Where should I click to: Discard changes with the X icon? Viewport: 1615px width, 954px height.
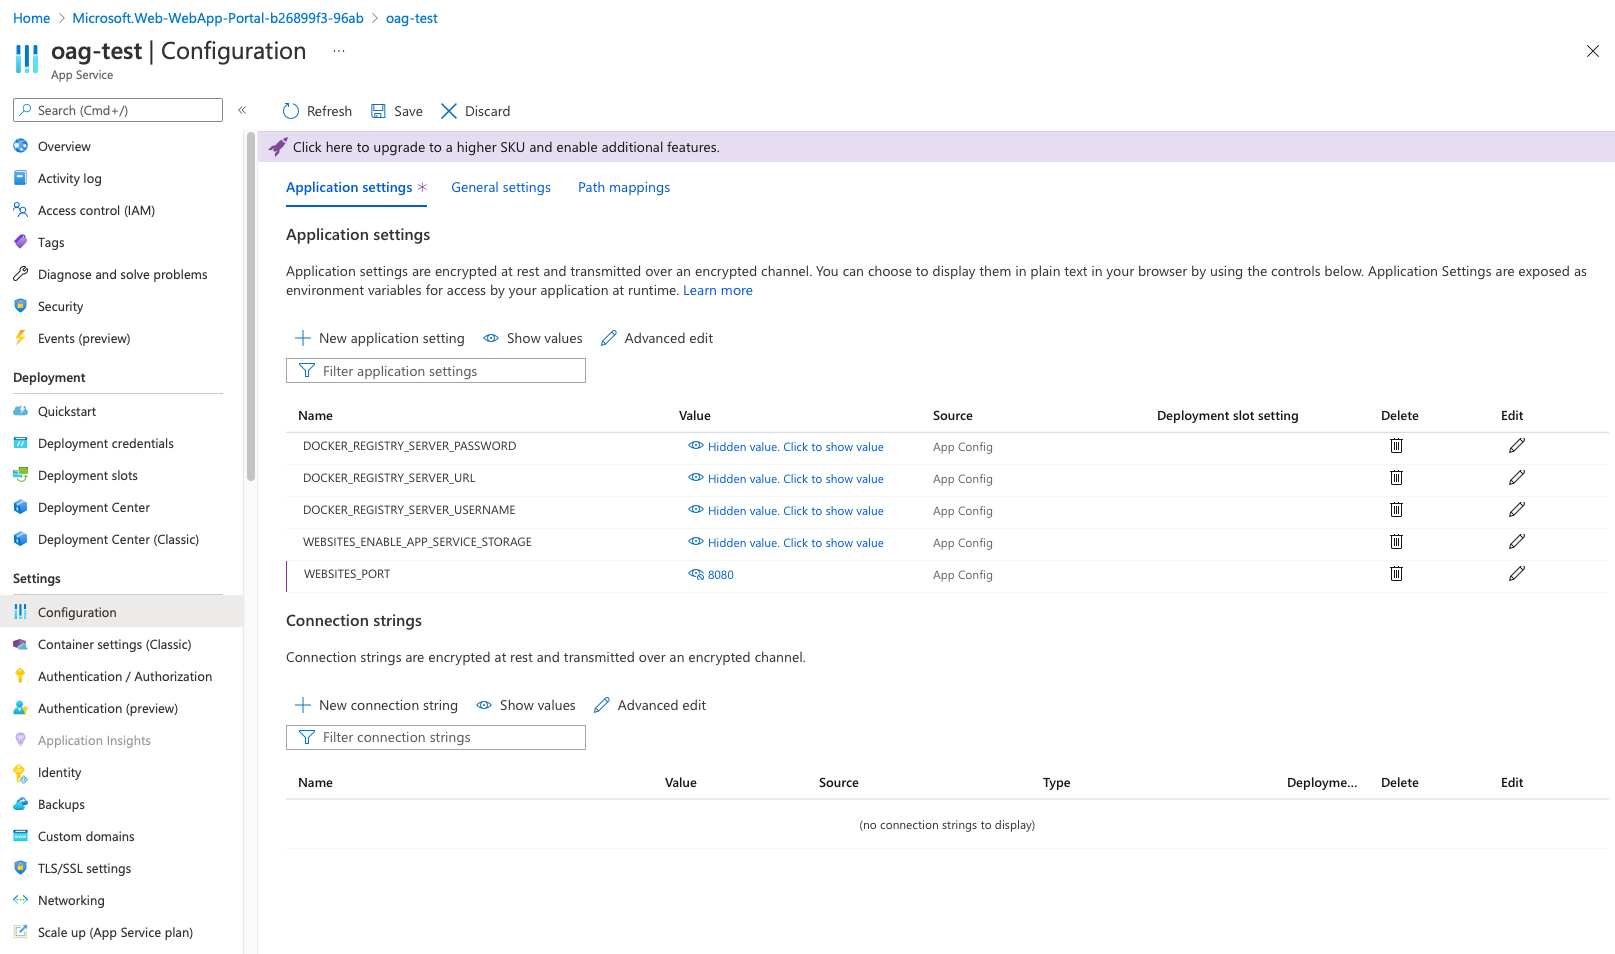[449, 111]
